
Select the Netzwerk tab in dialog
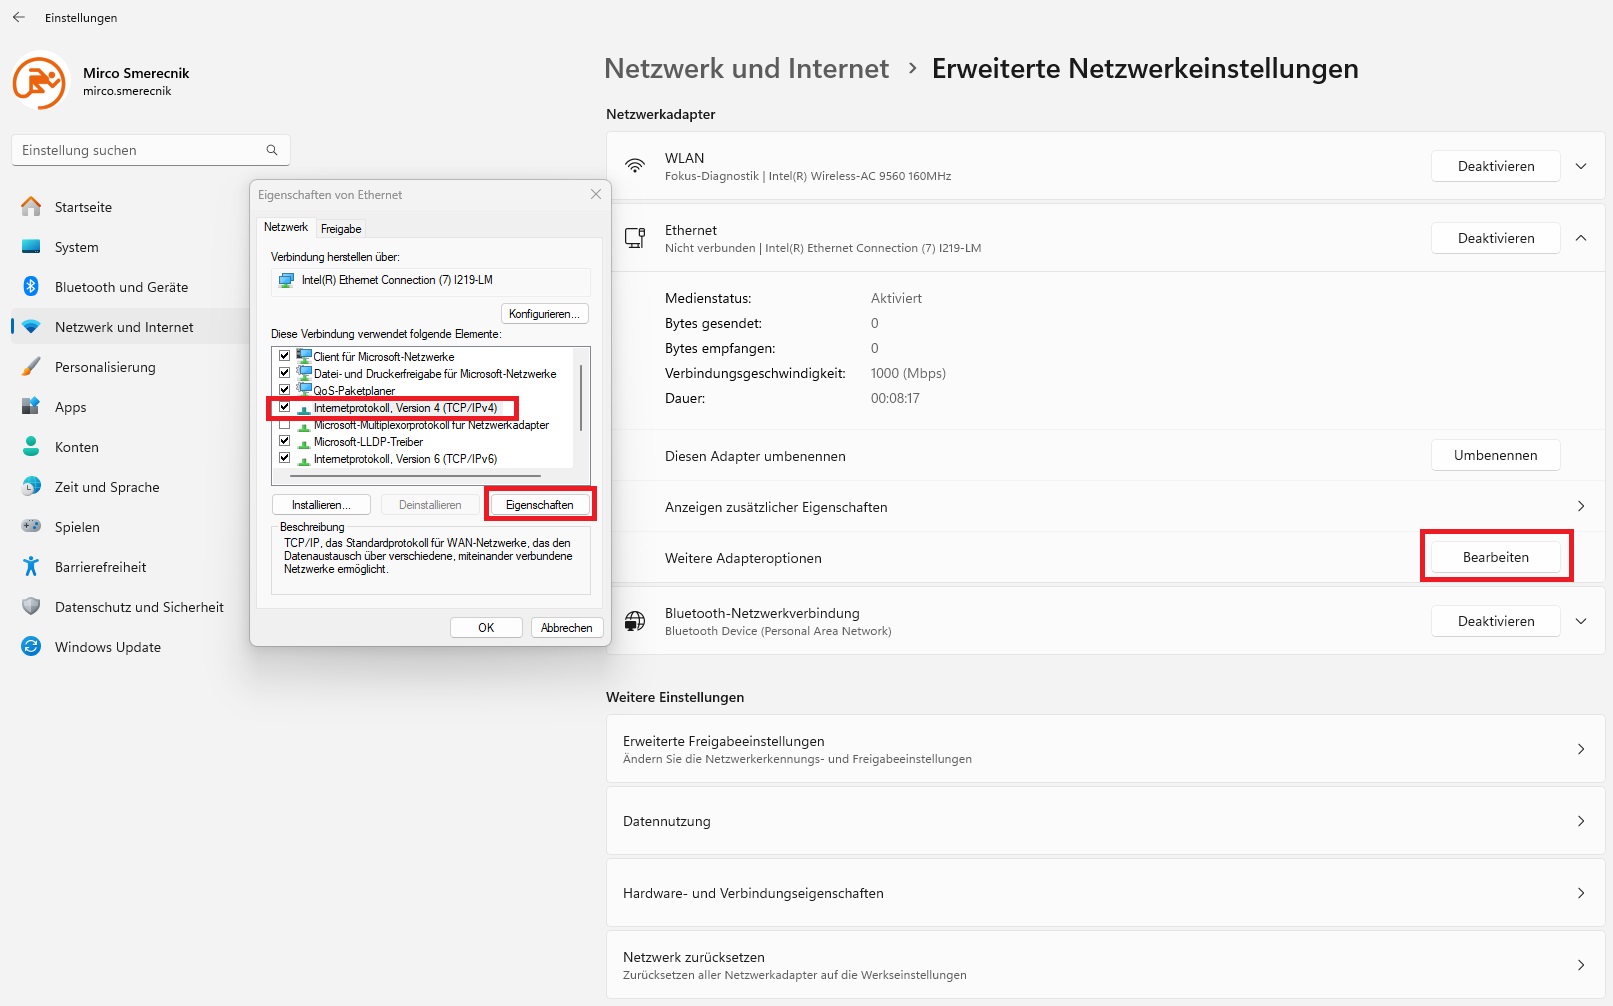tap(286, 227)
